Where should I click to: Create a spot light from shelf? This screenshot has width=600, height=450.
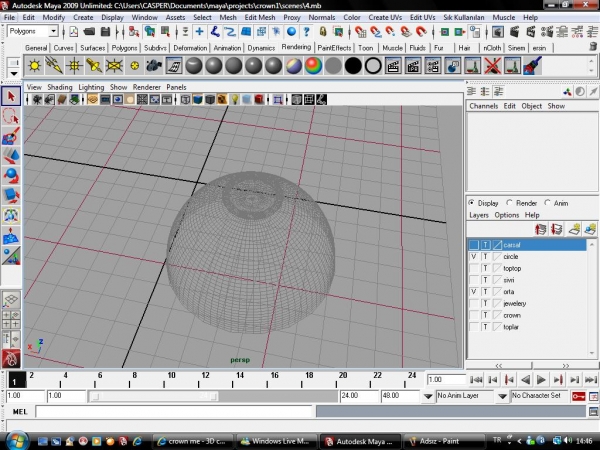(x=94, y=66)
